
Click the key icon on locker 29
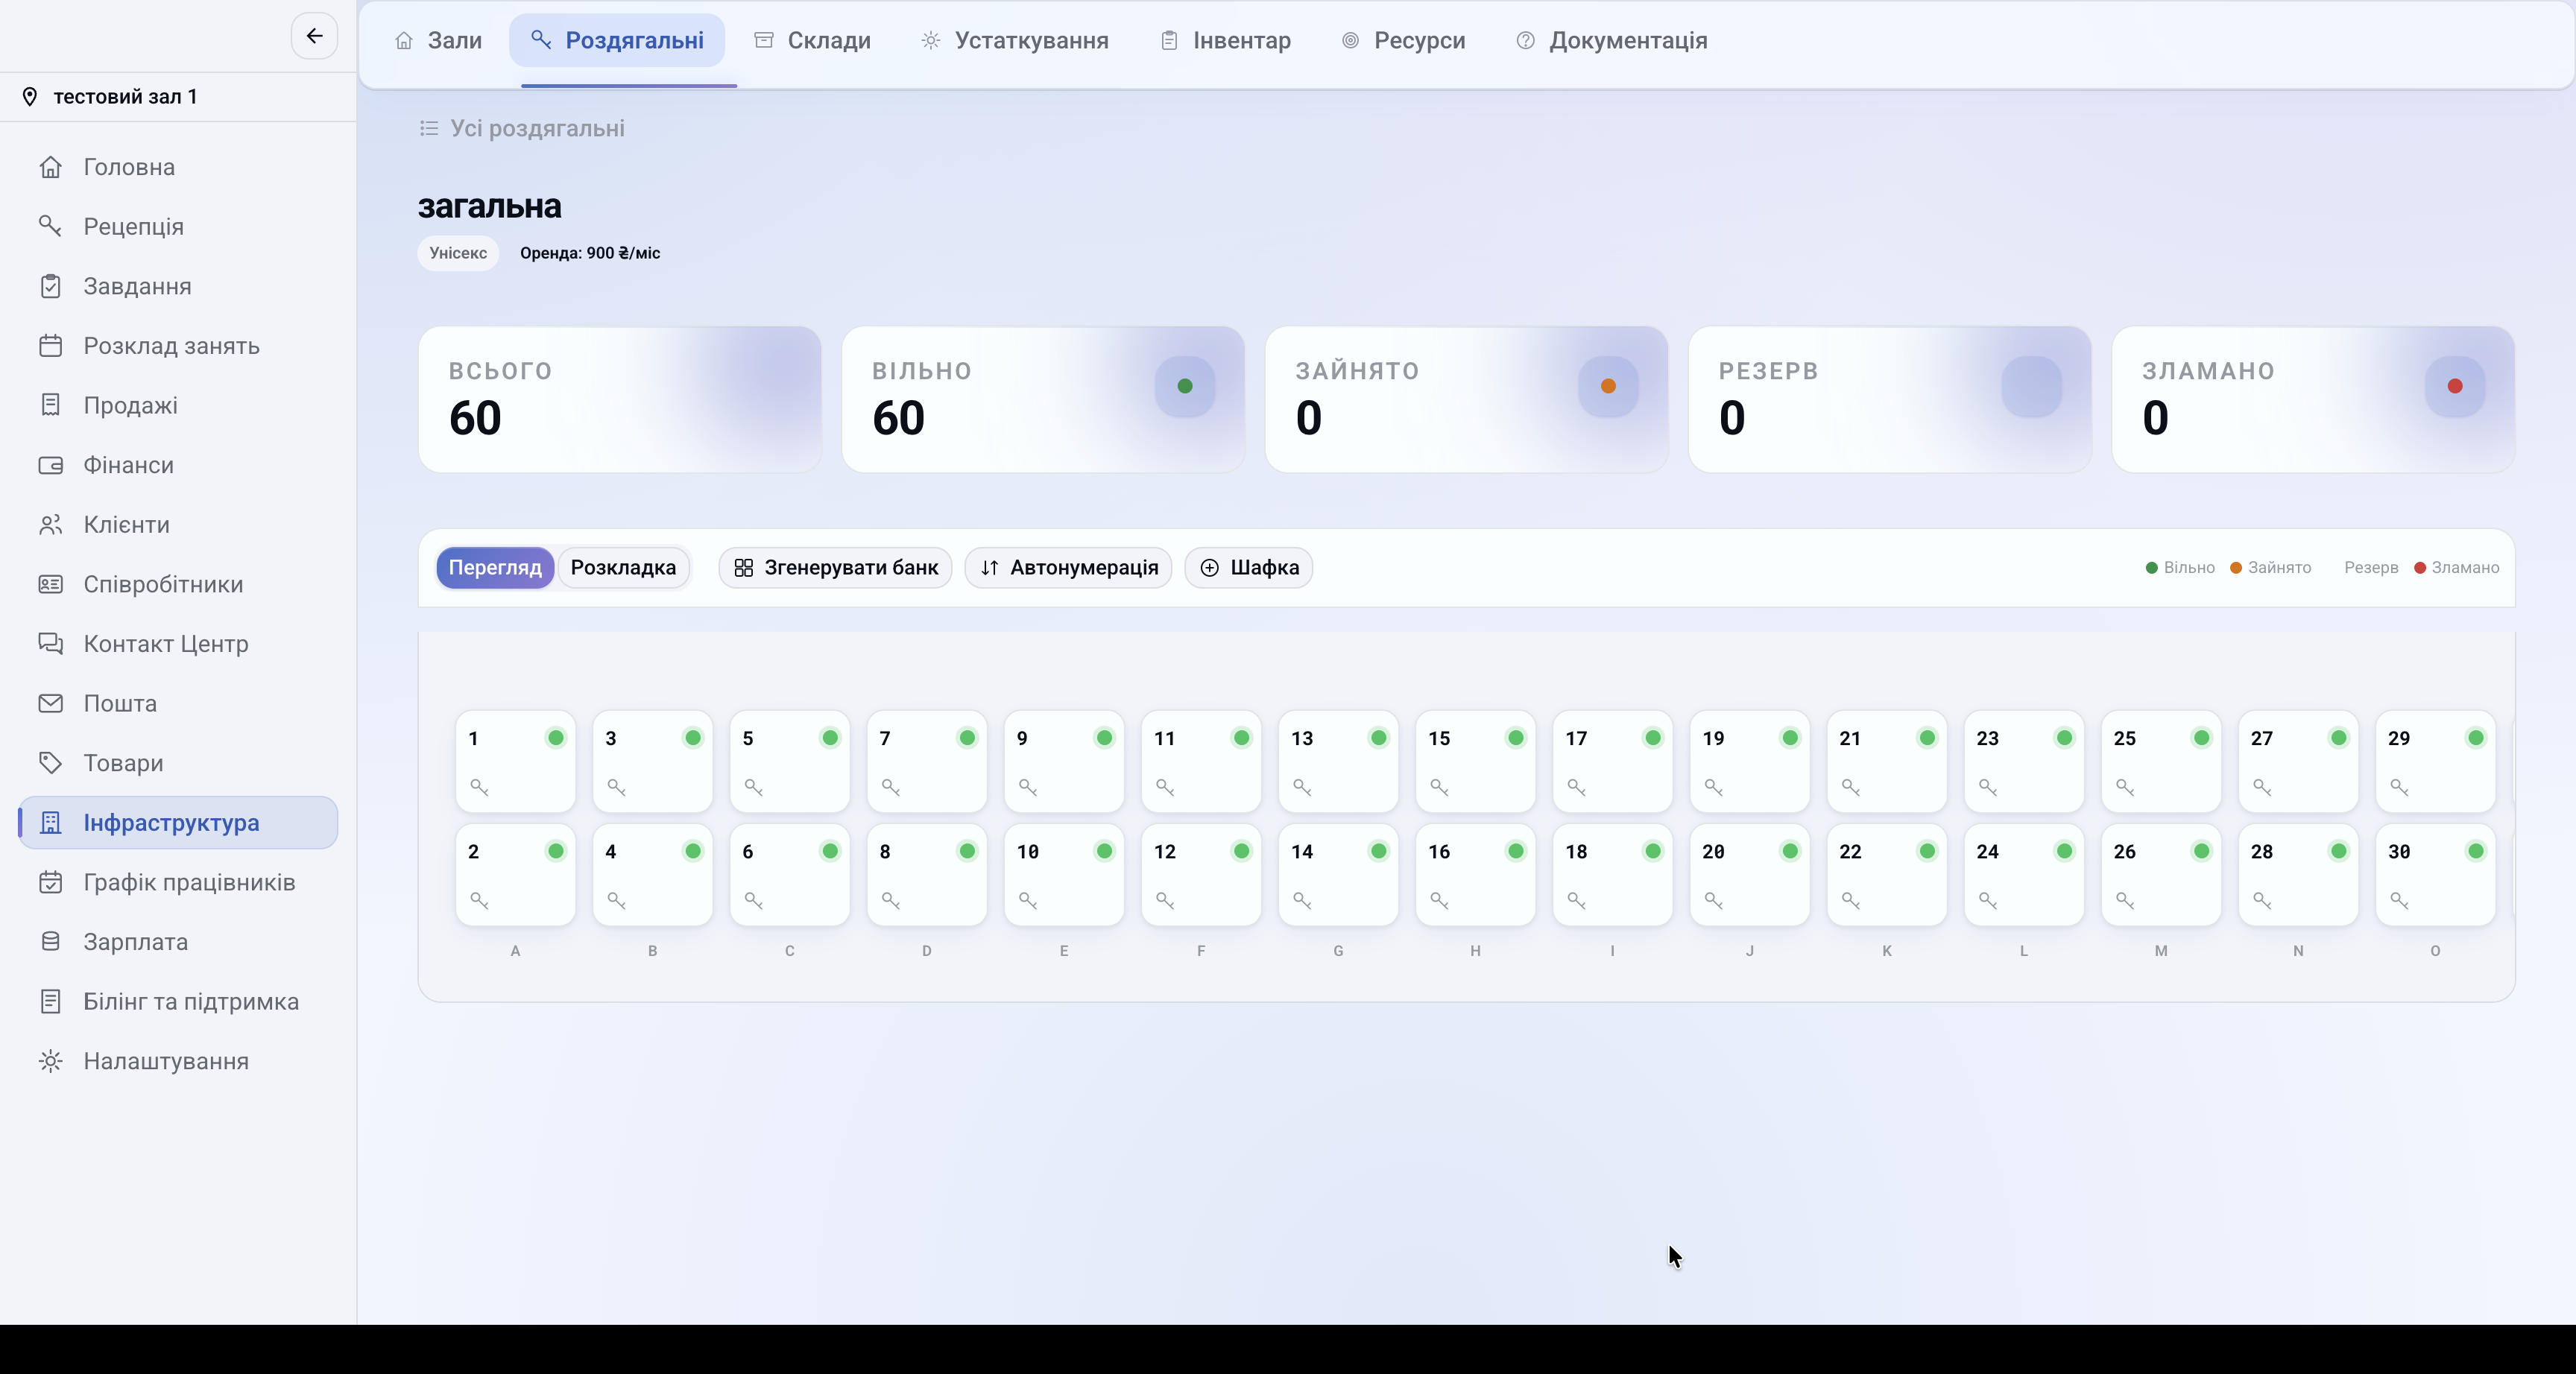(2399, 787)
